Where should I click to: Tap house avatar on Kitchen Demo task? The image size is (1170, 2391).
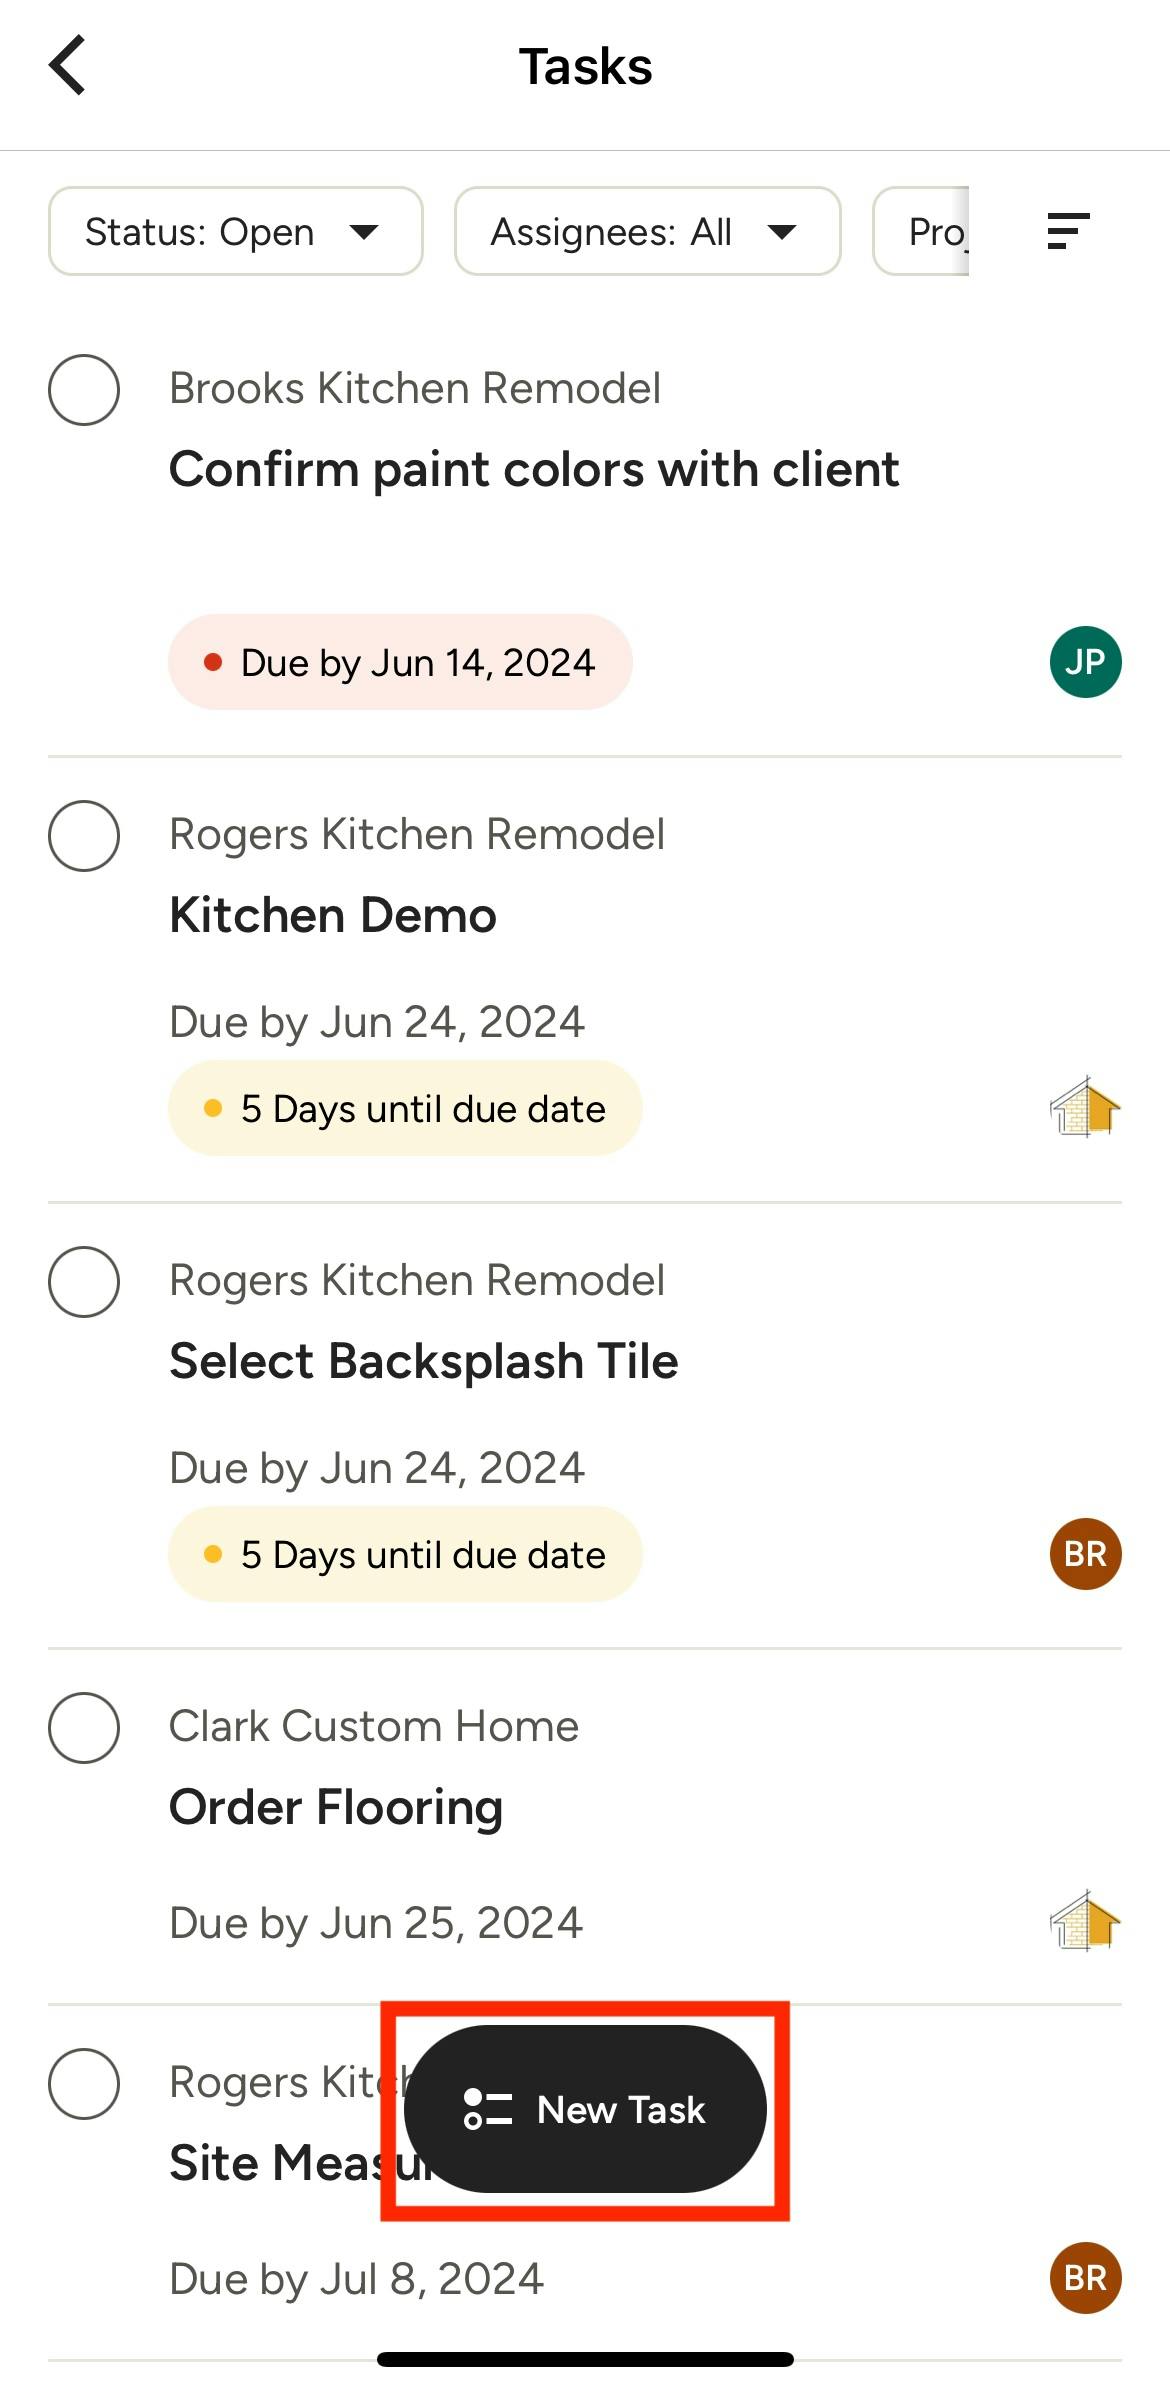point(1085,1108)
